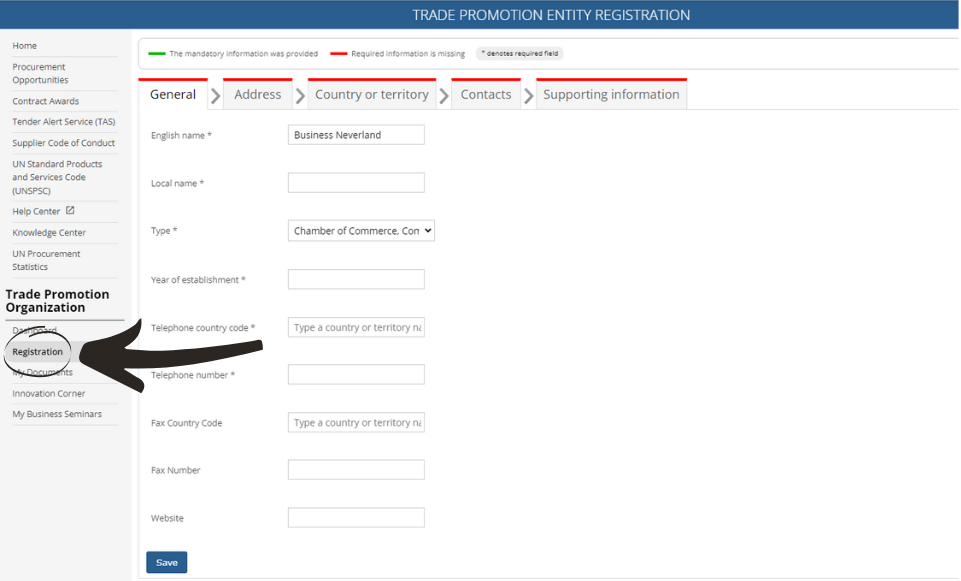961x581 pixels.
Task: Switch to the Address tab
Action: pyautogui.click(x=257, y=94)
